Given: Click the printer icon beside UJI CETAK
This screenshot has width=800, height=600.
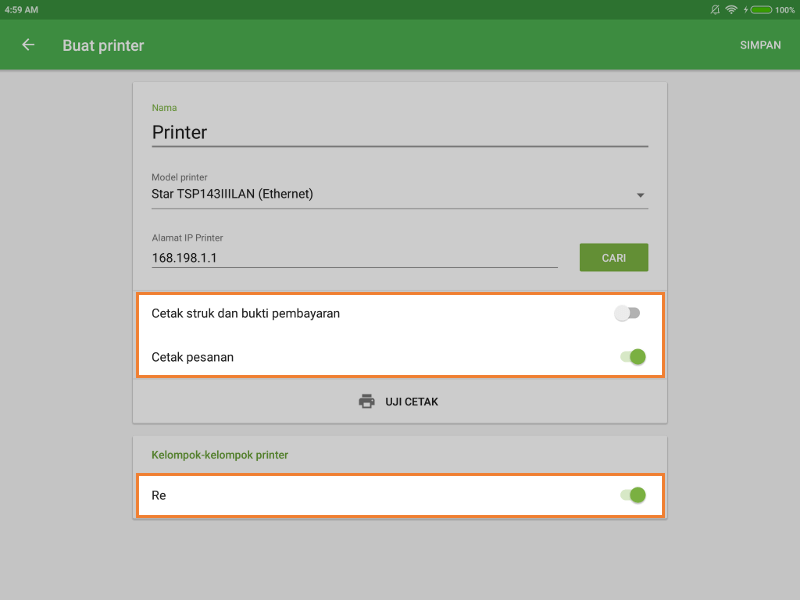Looking at the screenshot, I should point(366,402).
